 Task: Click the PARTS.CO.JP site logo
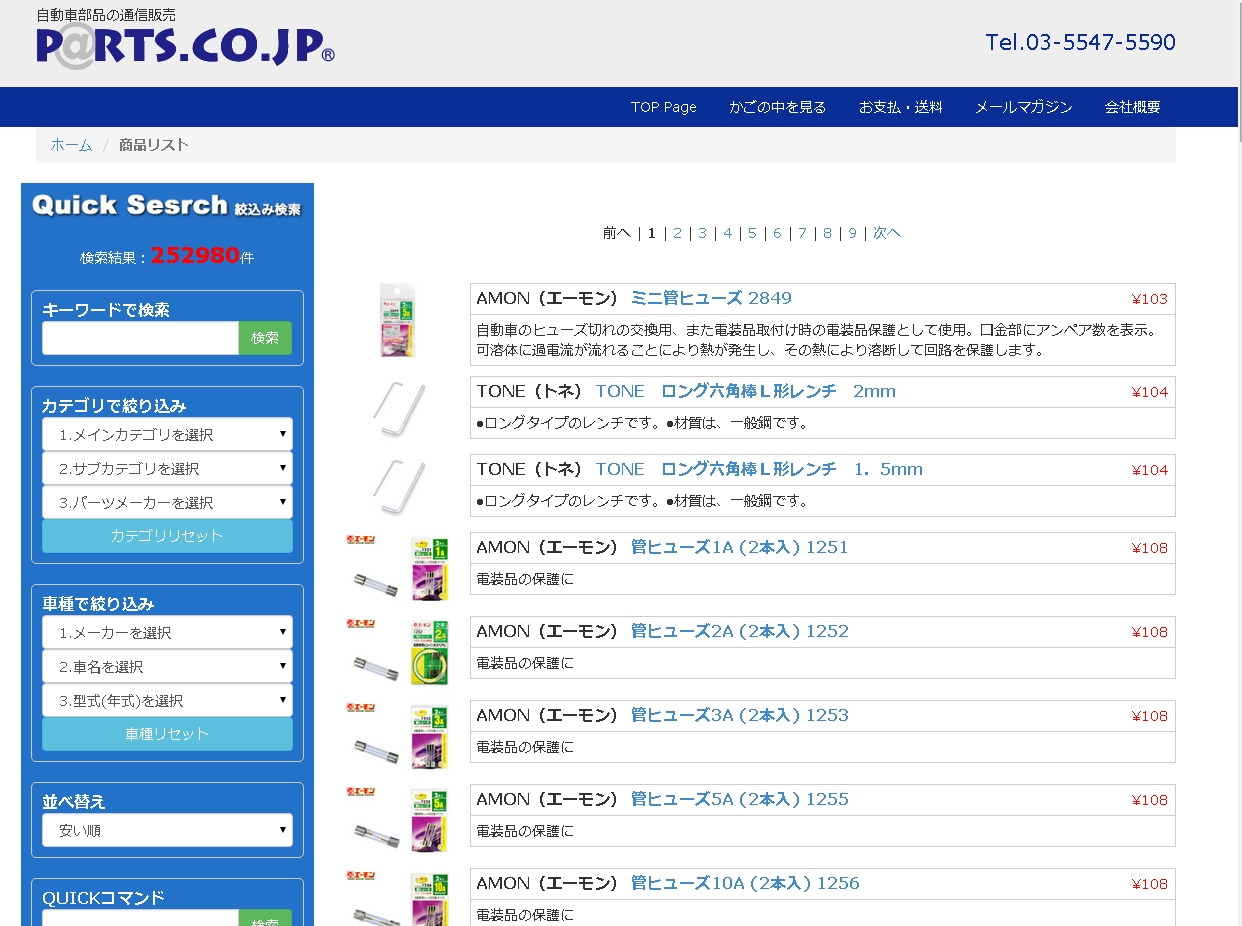185,45
